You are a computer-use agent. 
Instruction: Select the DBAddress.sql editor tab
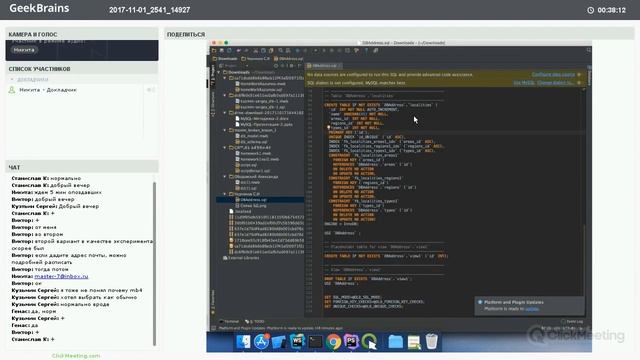324,65
